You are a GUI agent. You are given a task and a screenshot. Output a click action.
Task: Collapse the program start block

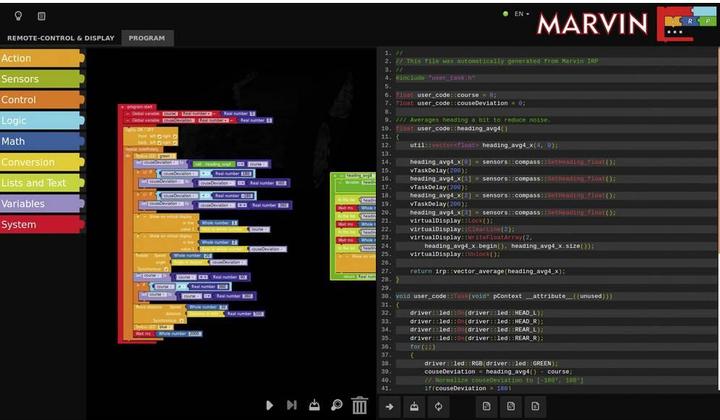[123, 107]
